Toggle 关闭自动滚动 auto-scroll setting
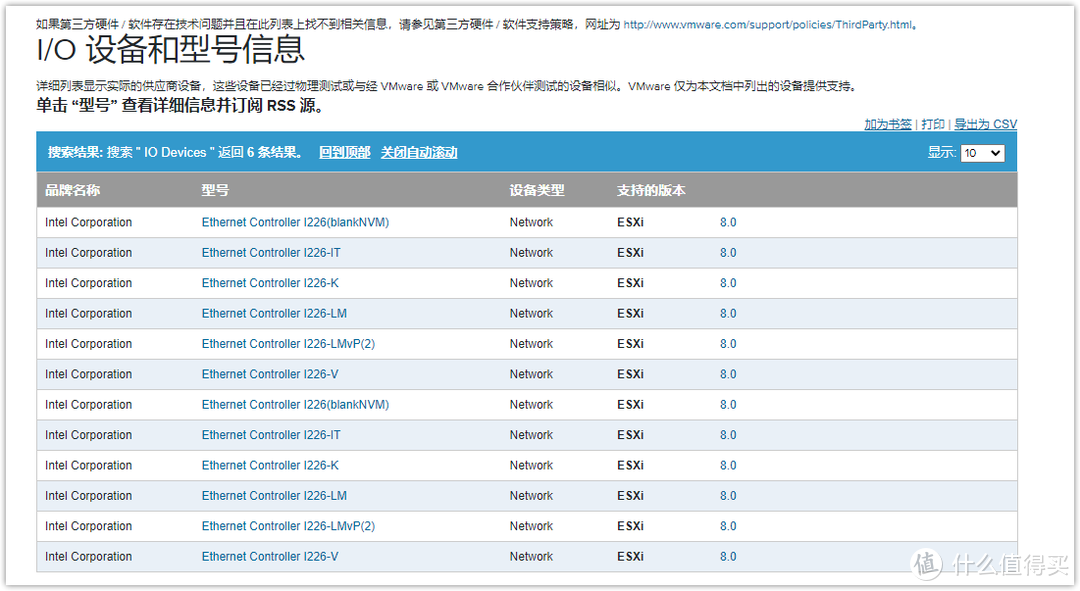 420,151
